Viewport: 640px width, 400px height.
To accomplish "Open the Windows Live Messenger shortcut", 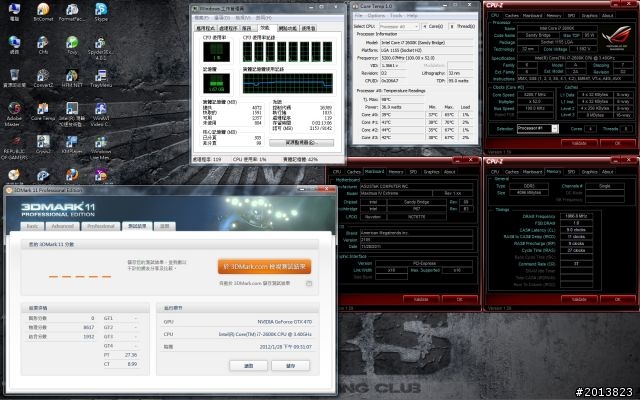I will point(101,147).
